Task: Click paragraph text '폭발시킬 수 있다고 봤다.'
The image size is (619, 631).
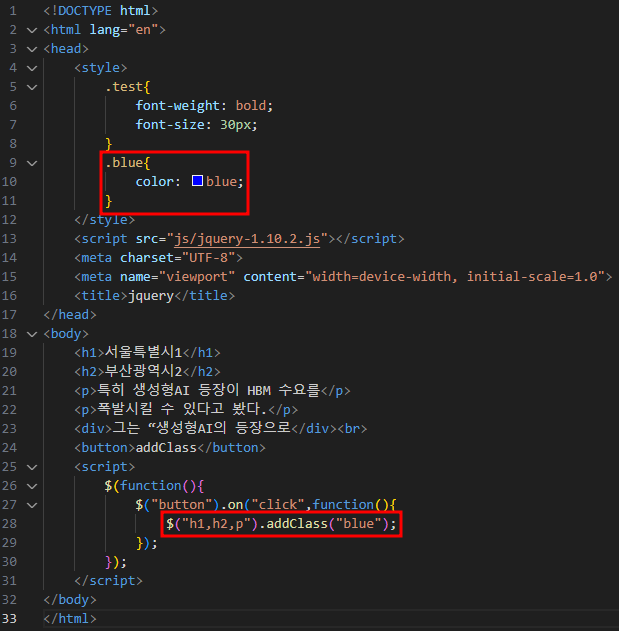Action: (x=182, y=409)
